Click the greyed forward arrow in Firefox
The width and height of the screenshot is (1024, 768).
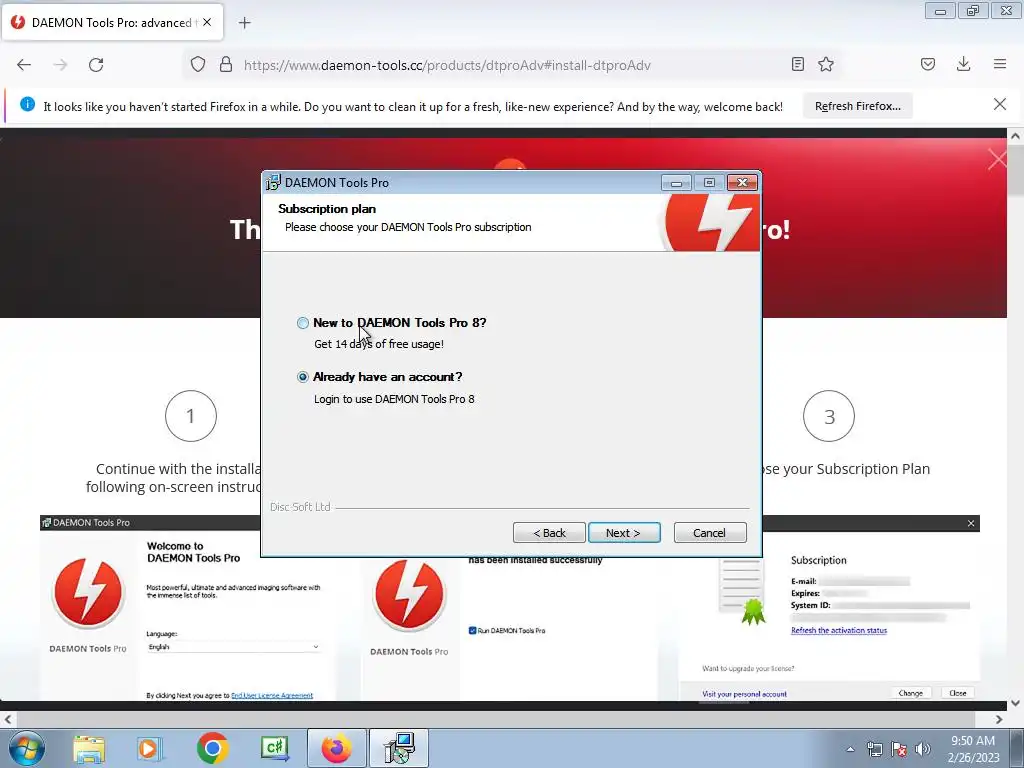60,65
